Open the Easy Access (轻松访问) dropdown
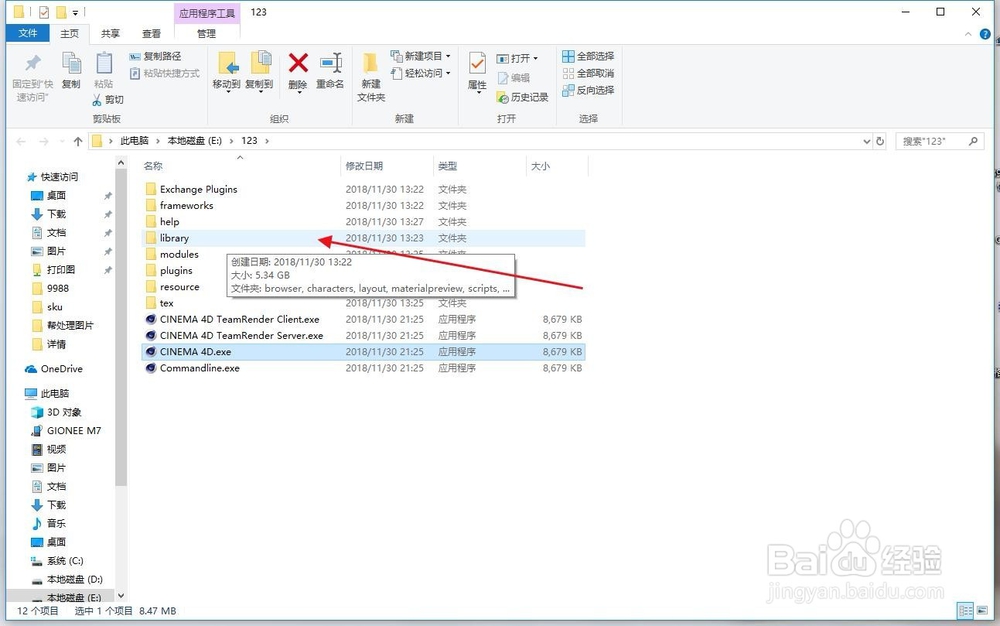 [420, 73]
